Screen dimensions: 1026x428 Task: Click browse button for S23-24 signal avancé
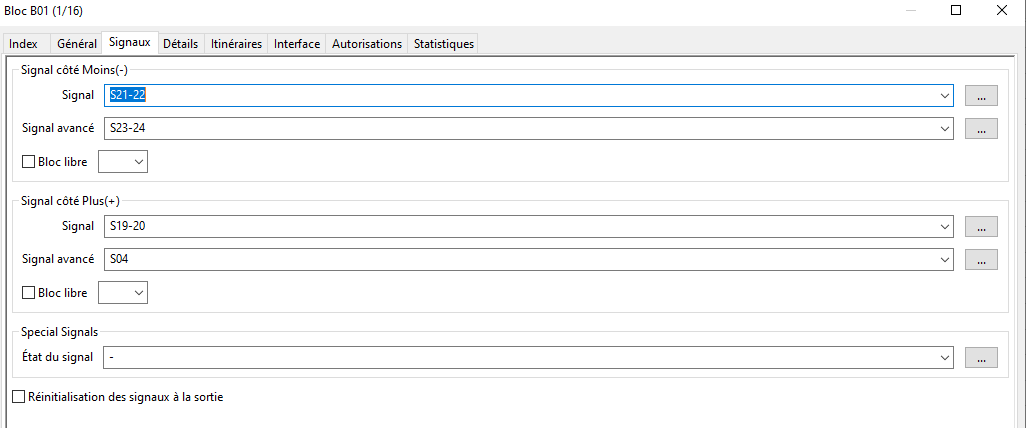coord(981,129)
